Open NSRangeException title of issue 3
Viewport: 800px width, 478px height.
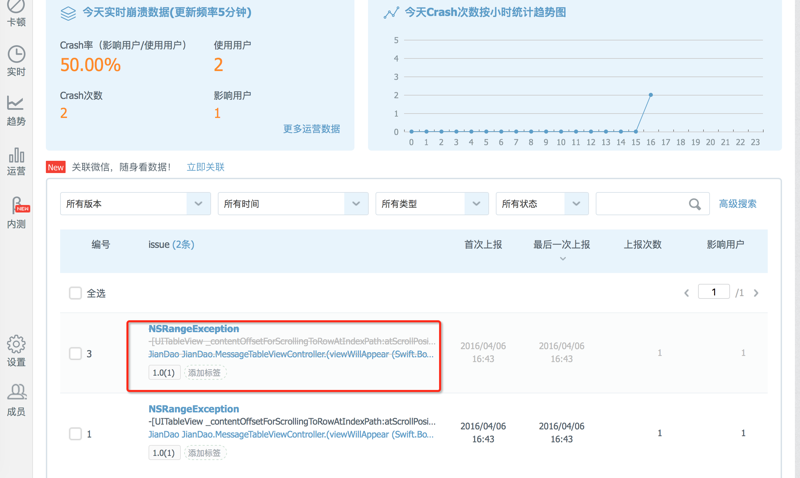coord(193,329)
